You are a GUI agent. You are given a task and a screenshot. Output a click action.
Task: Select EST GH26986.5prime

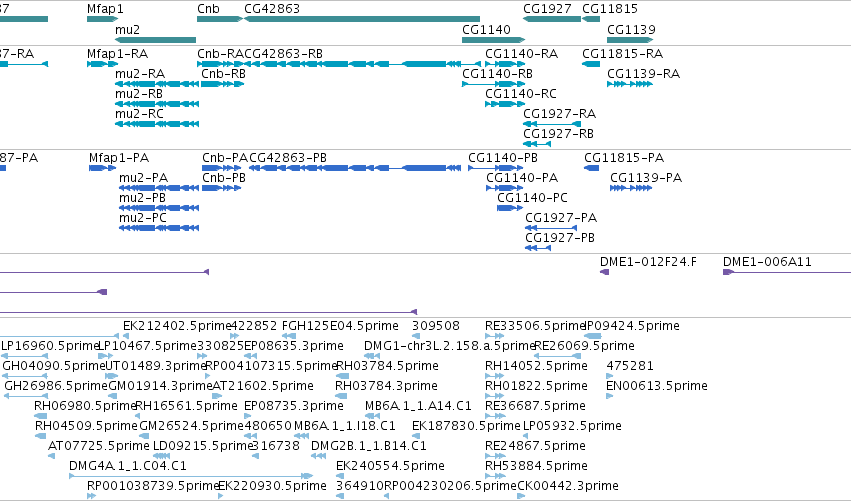click(x=55, y=386)
